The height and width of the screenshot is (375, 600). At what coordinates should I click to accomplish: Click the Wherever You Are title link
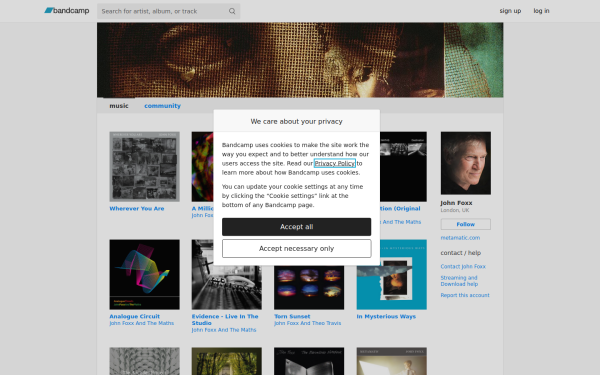137,209
